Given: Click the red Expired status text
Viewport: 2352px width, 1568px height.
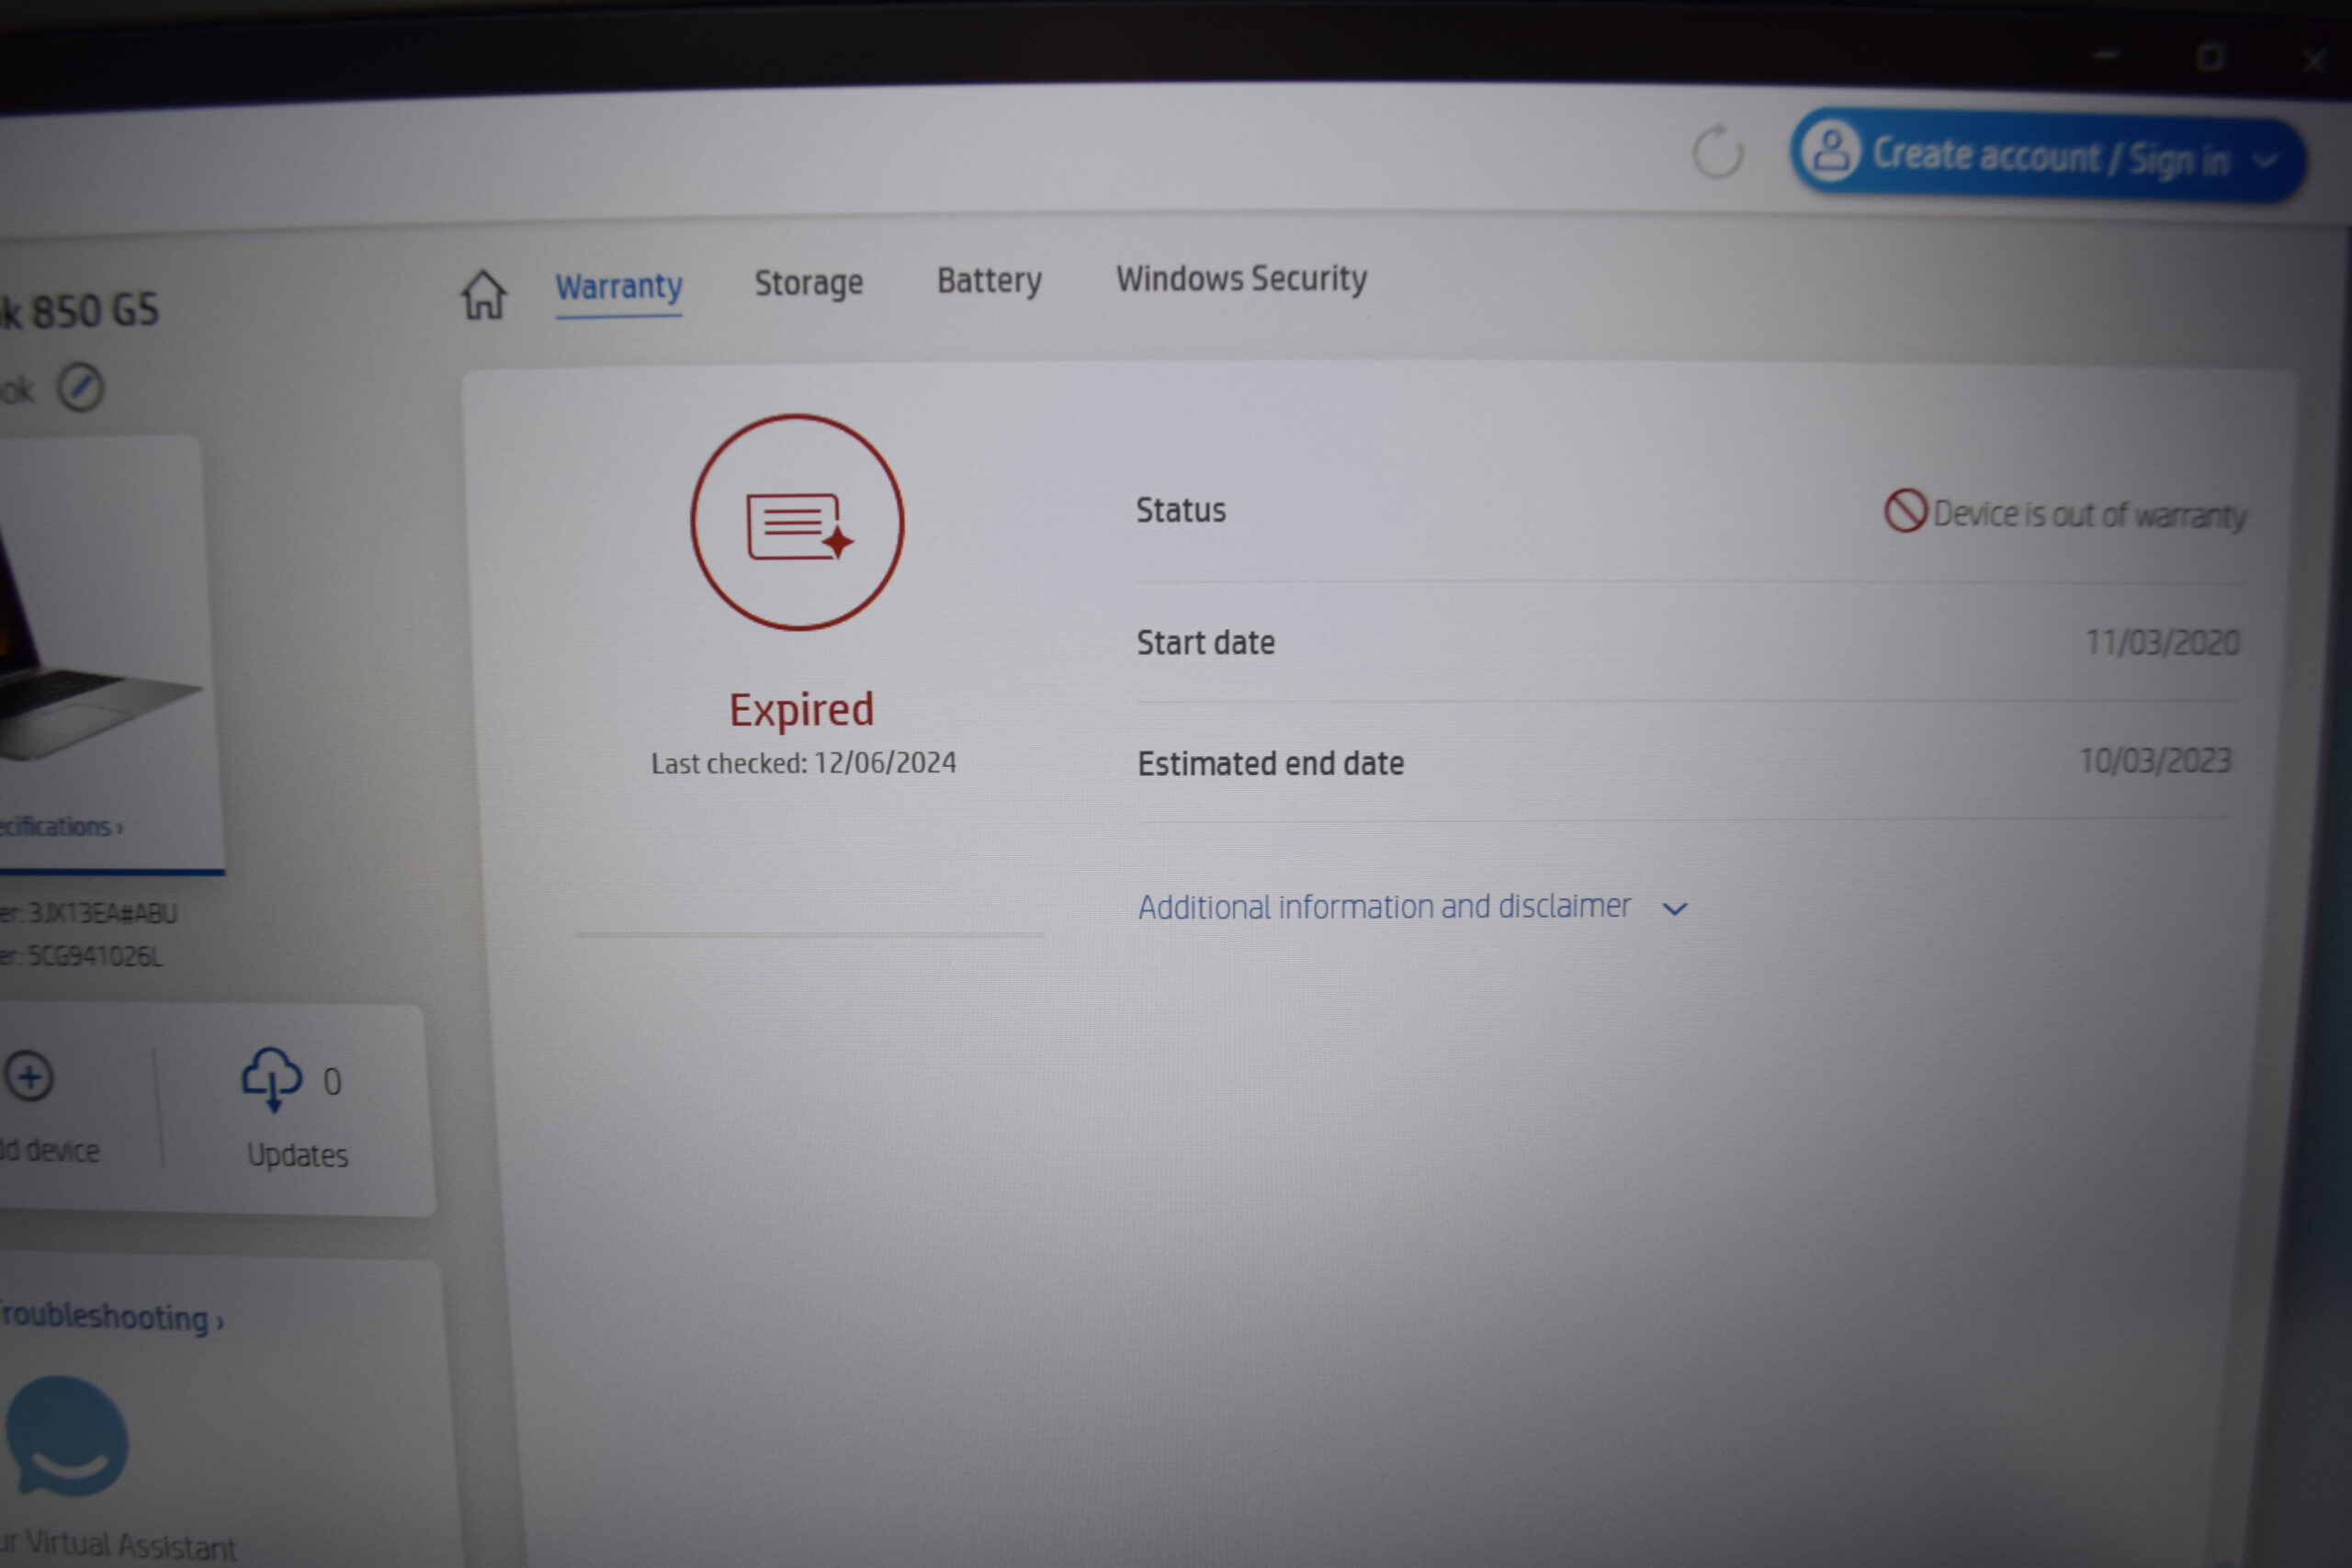Looking at the screenshot, I should pos(801,710).
